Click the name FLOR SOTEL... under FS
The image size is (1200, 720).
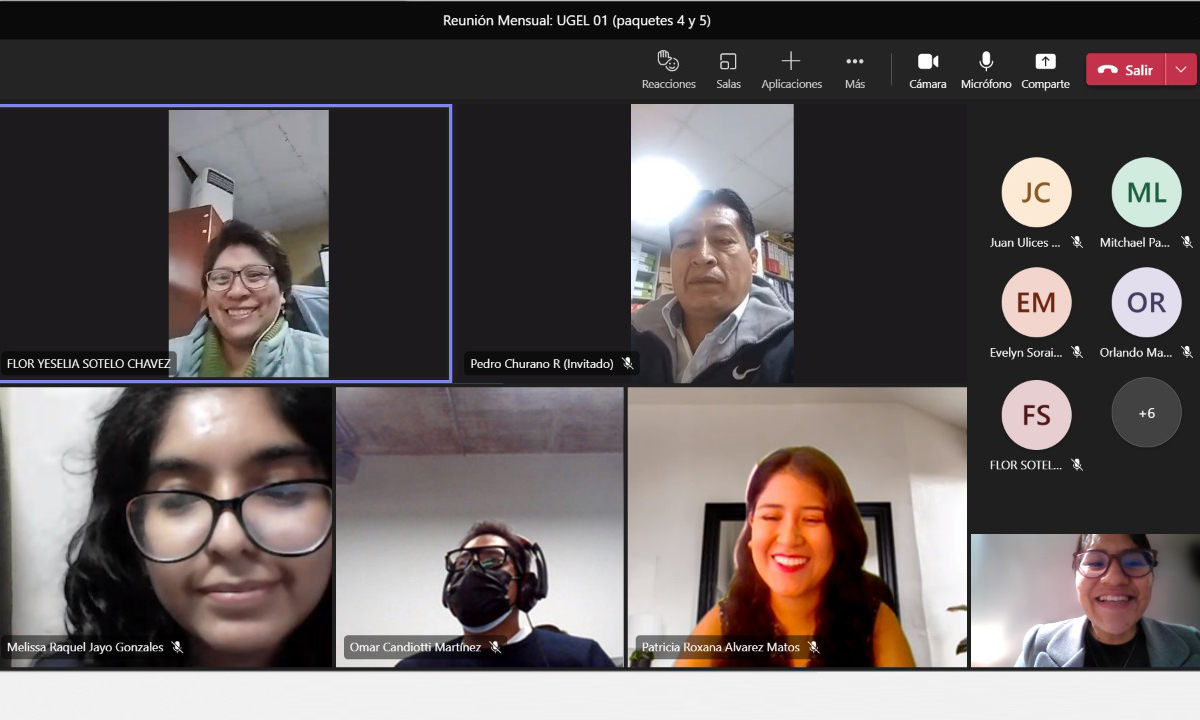pos(1026,464)
